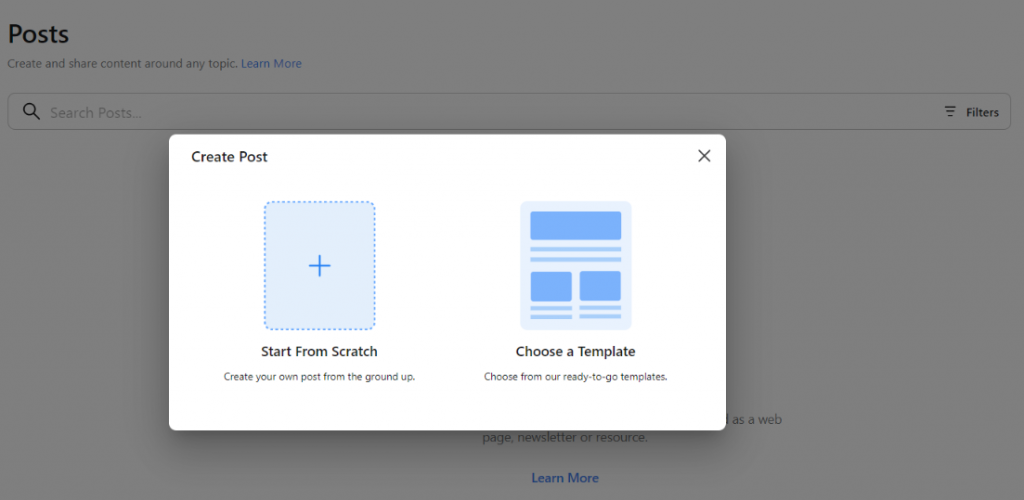This screenshot has height=500, width=1024.
Task: Click 'Choose from our ready-to-go templates.'
Action: pos(575,377)
